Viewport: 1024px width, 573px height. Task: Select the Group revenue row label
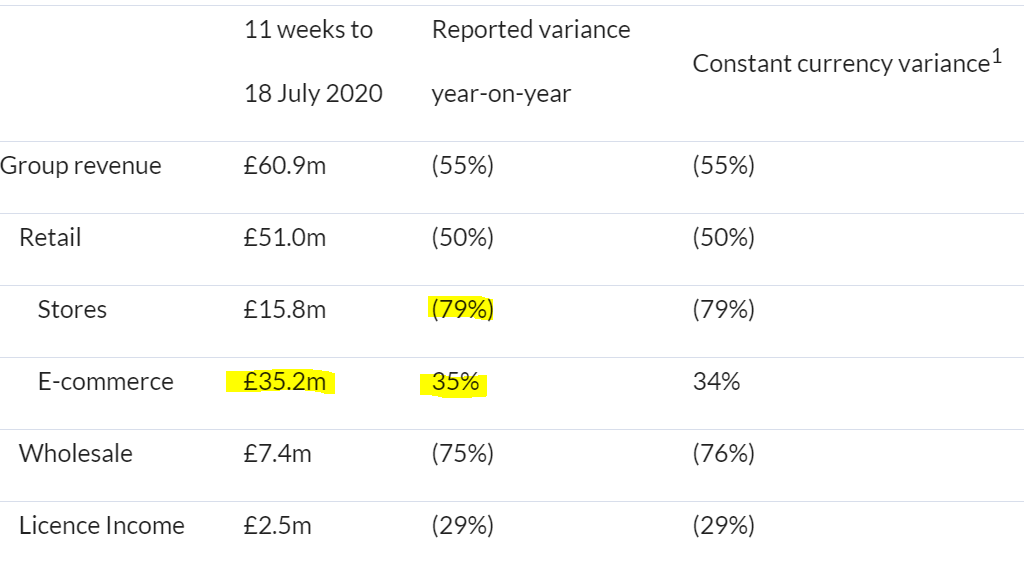pyautogui.click(x=80, y=166)
